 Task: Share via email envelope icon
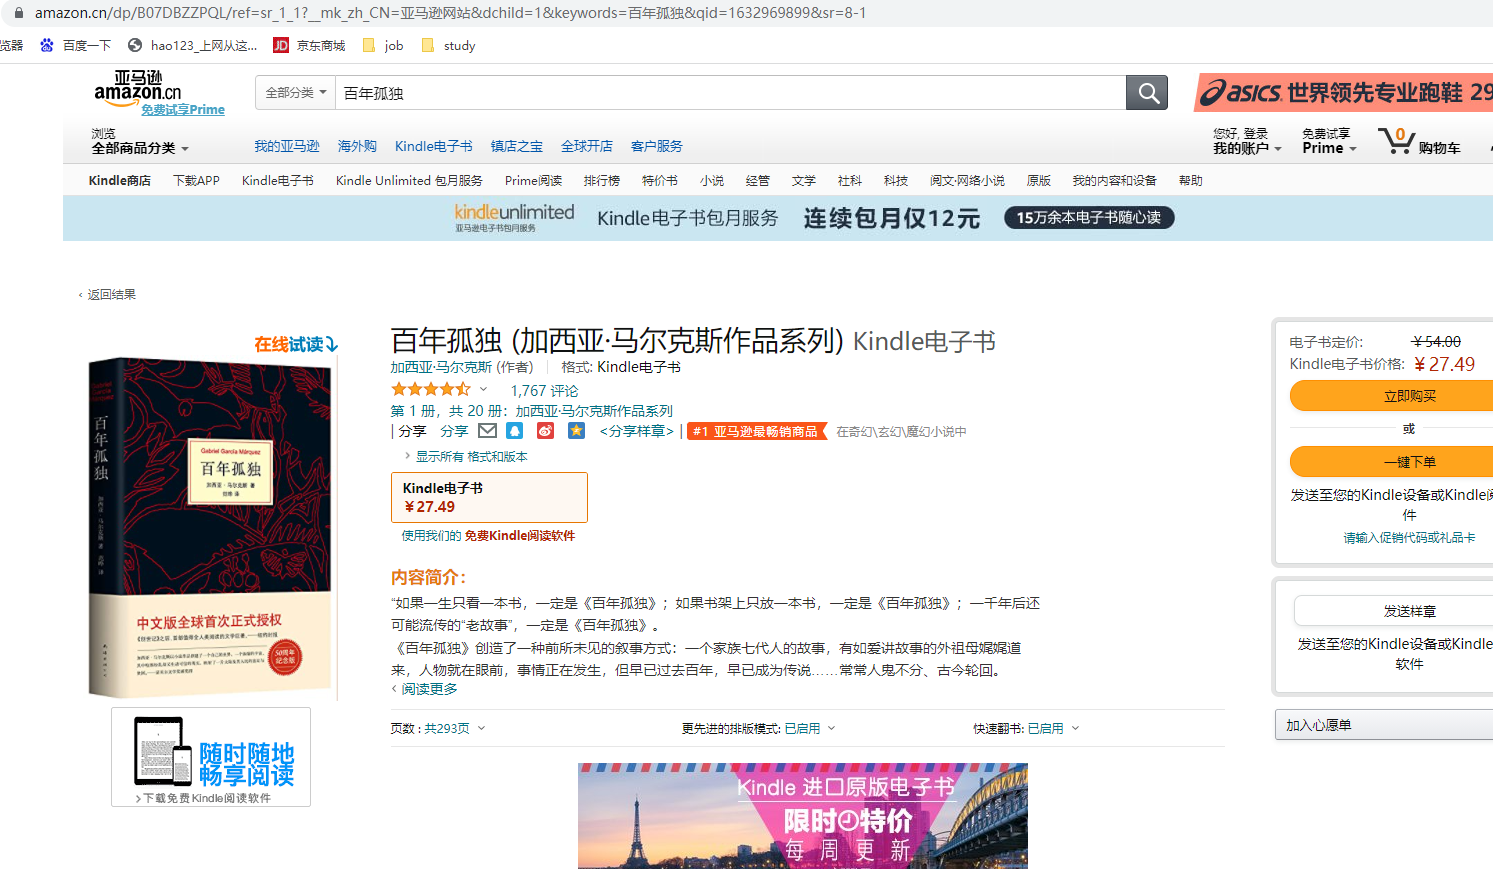[x=487, y=431]
